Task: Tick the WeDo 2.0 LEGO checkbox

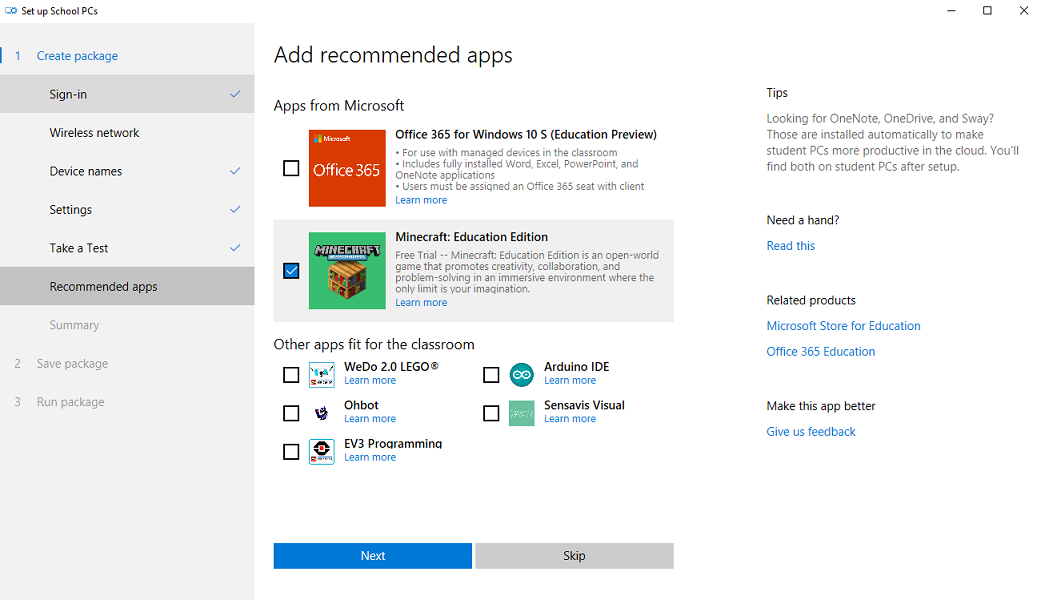Action: point(291,375)
